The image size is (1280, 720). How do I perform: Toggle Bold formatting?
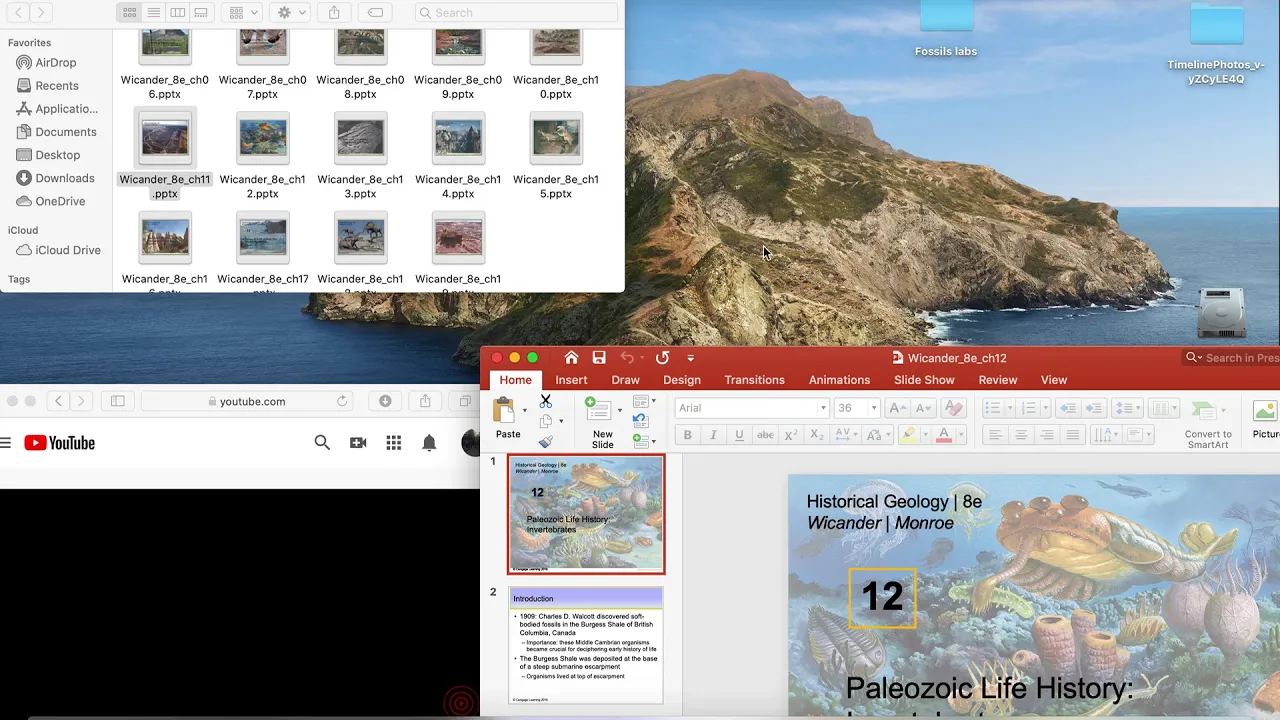[687, 435]
